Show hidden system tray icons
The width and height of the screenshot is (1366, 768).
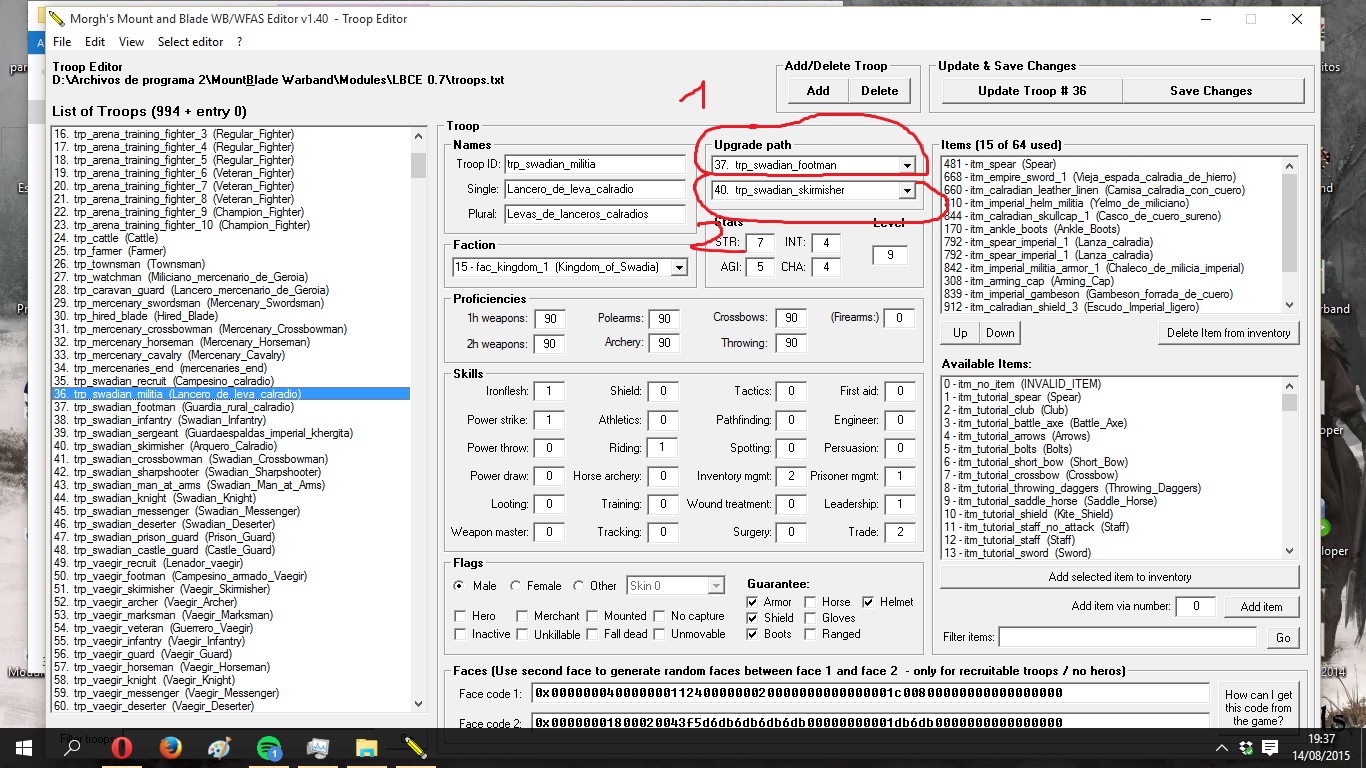pos(1222,747)
